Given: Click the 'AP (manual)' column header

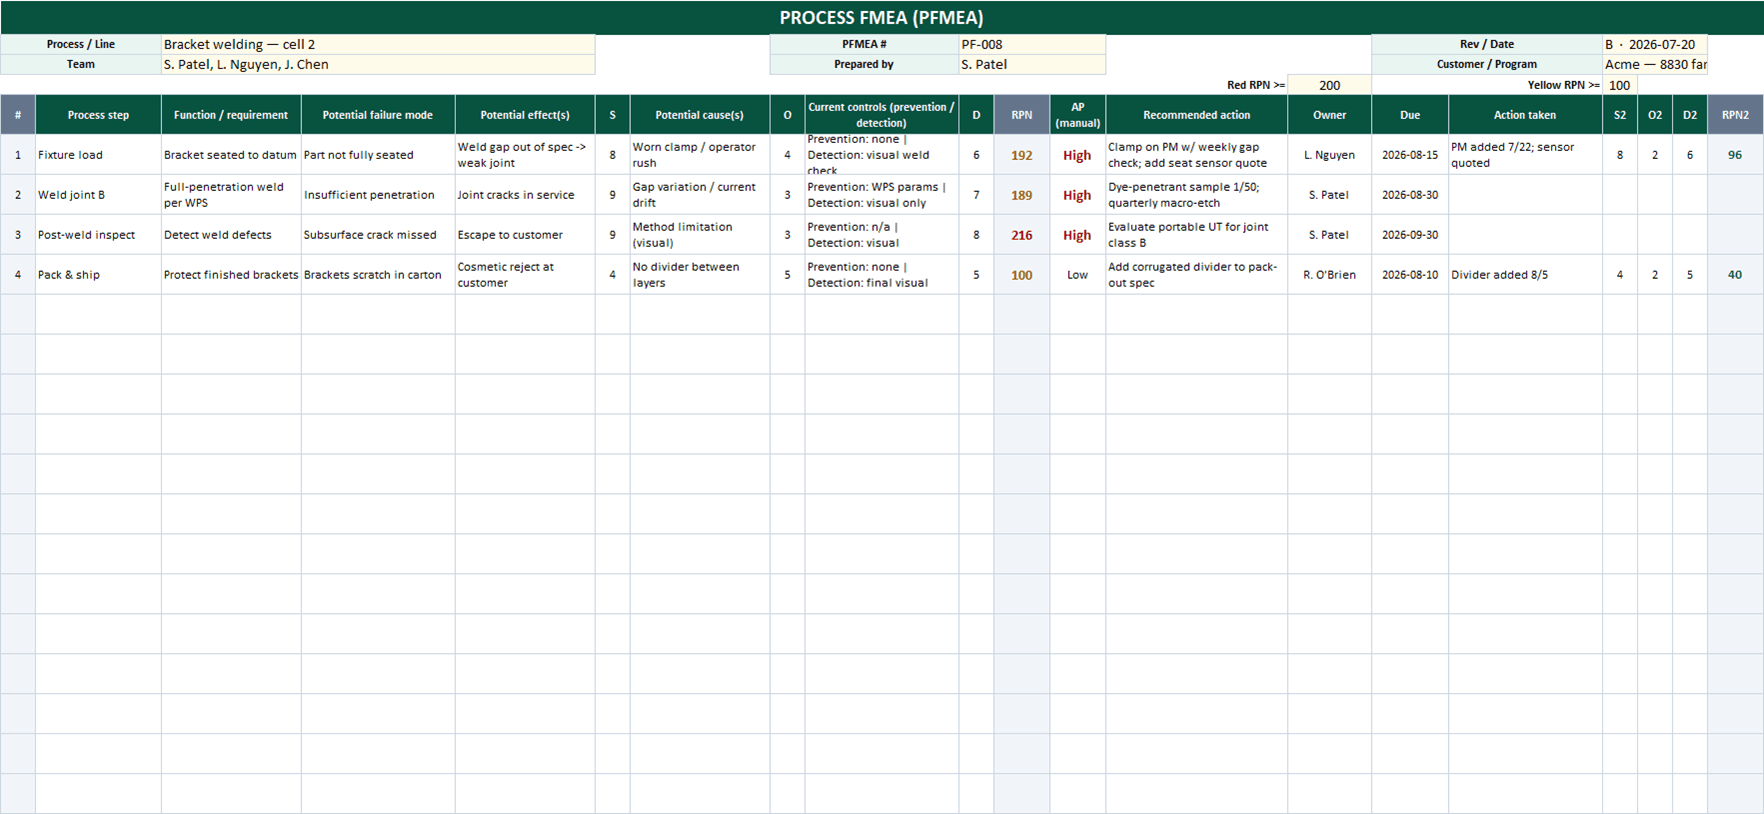Looking at the screenshot, I should tap(1077, 115).
